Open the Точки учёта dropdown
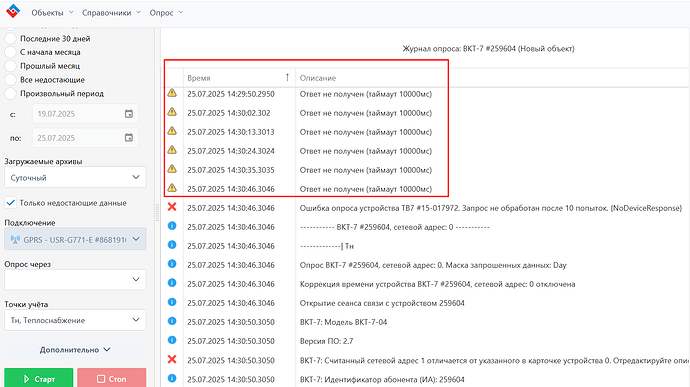Screen dimensions: 690x387 [75, 320]
